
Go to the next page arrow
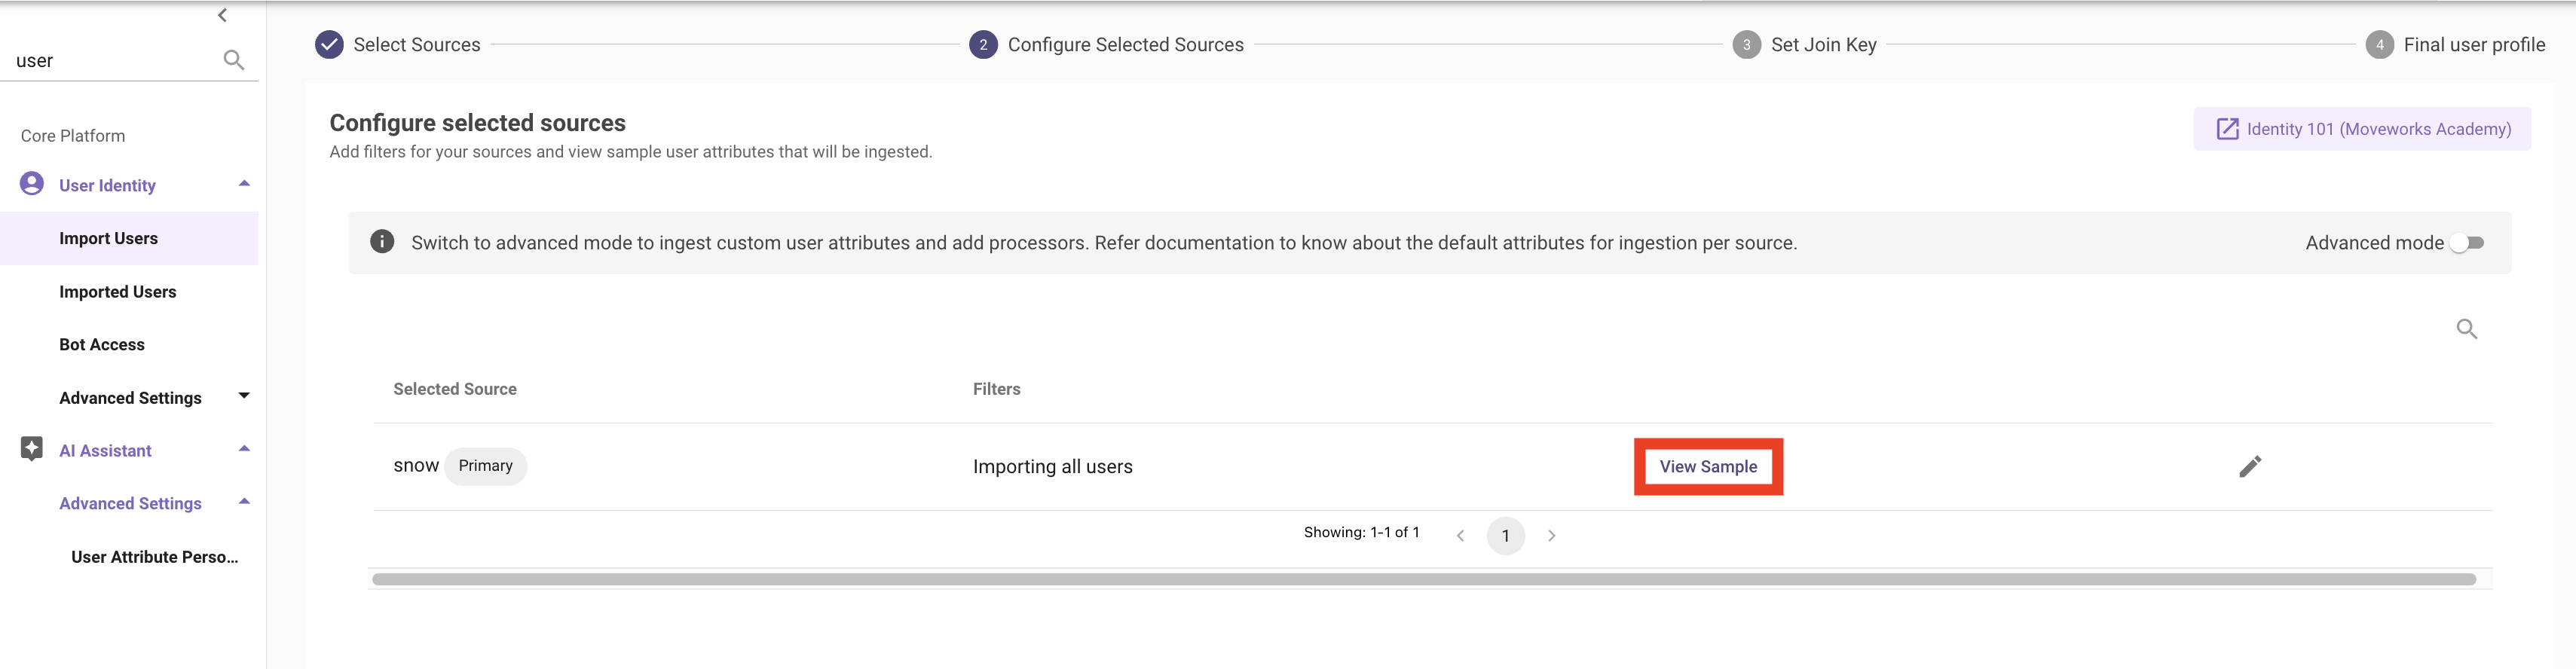(1551, 536)
